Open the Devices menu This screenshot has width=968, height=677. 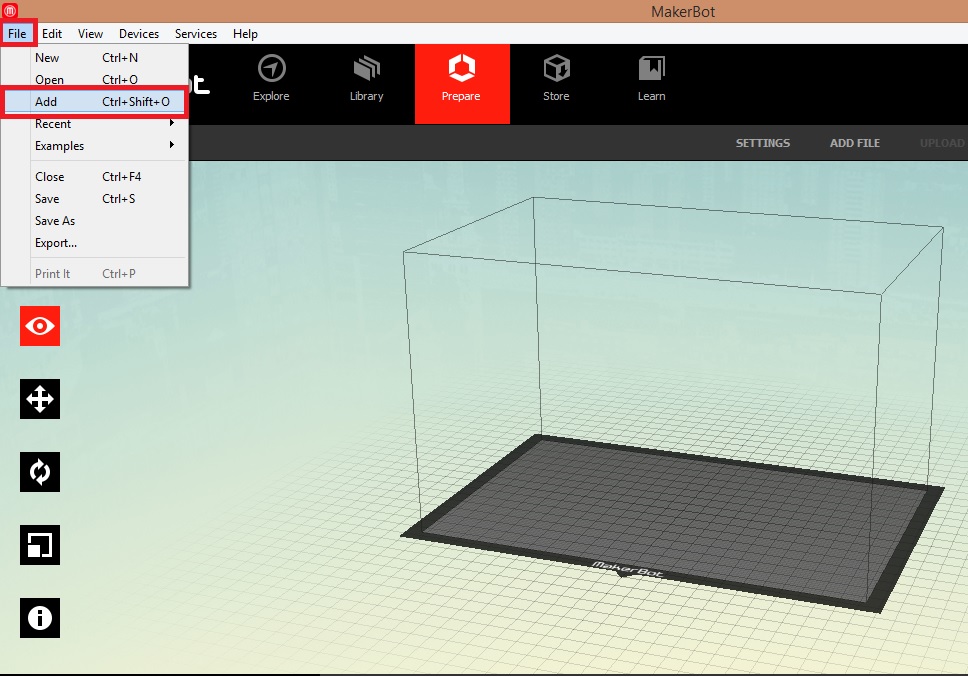[138, 33]
